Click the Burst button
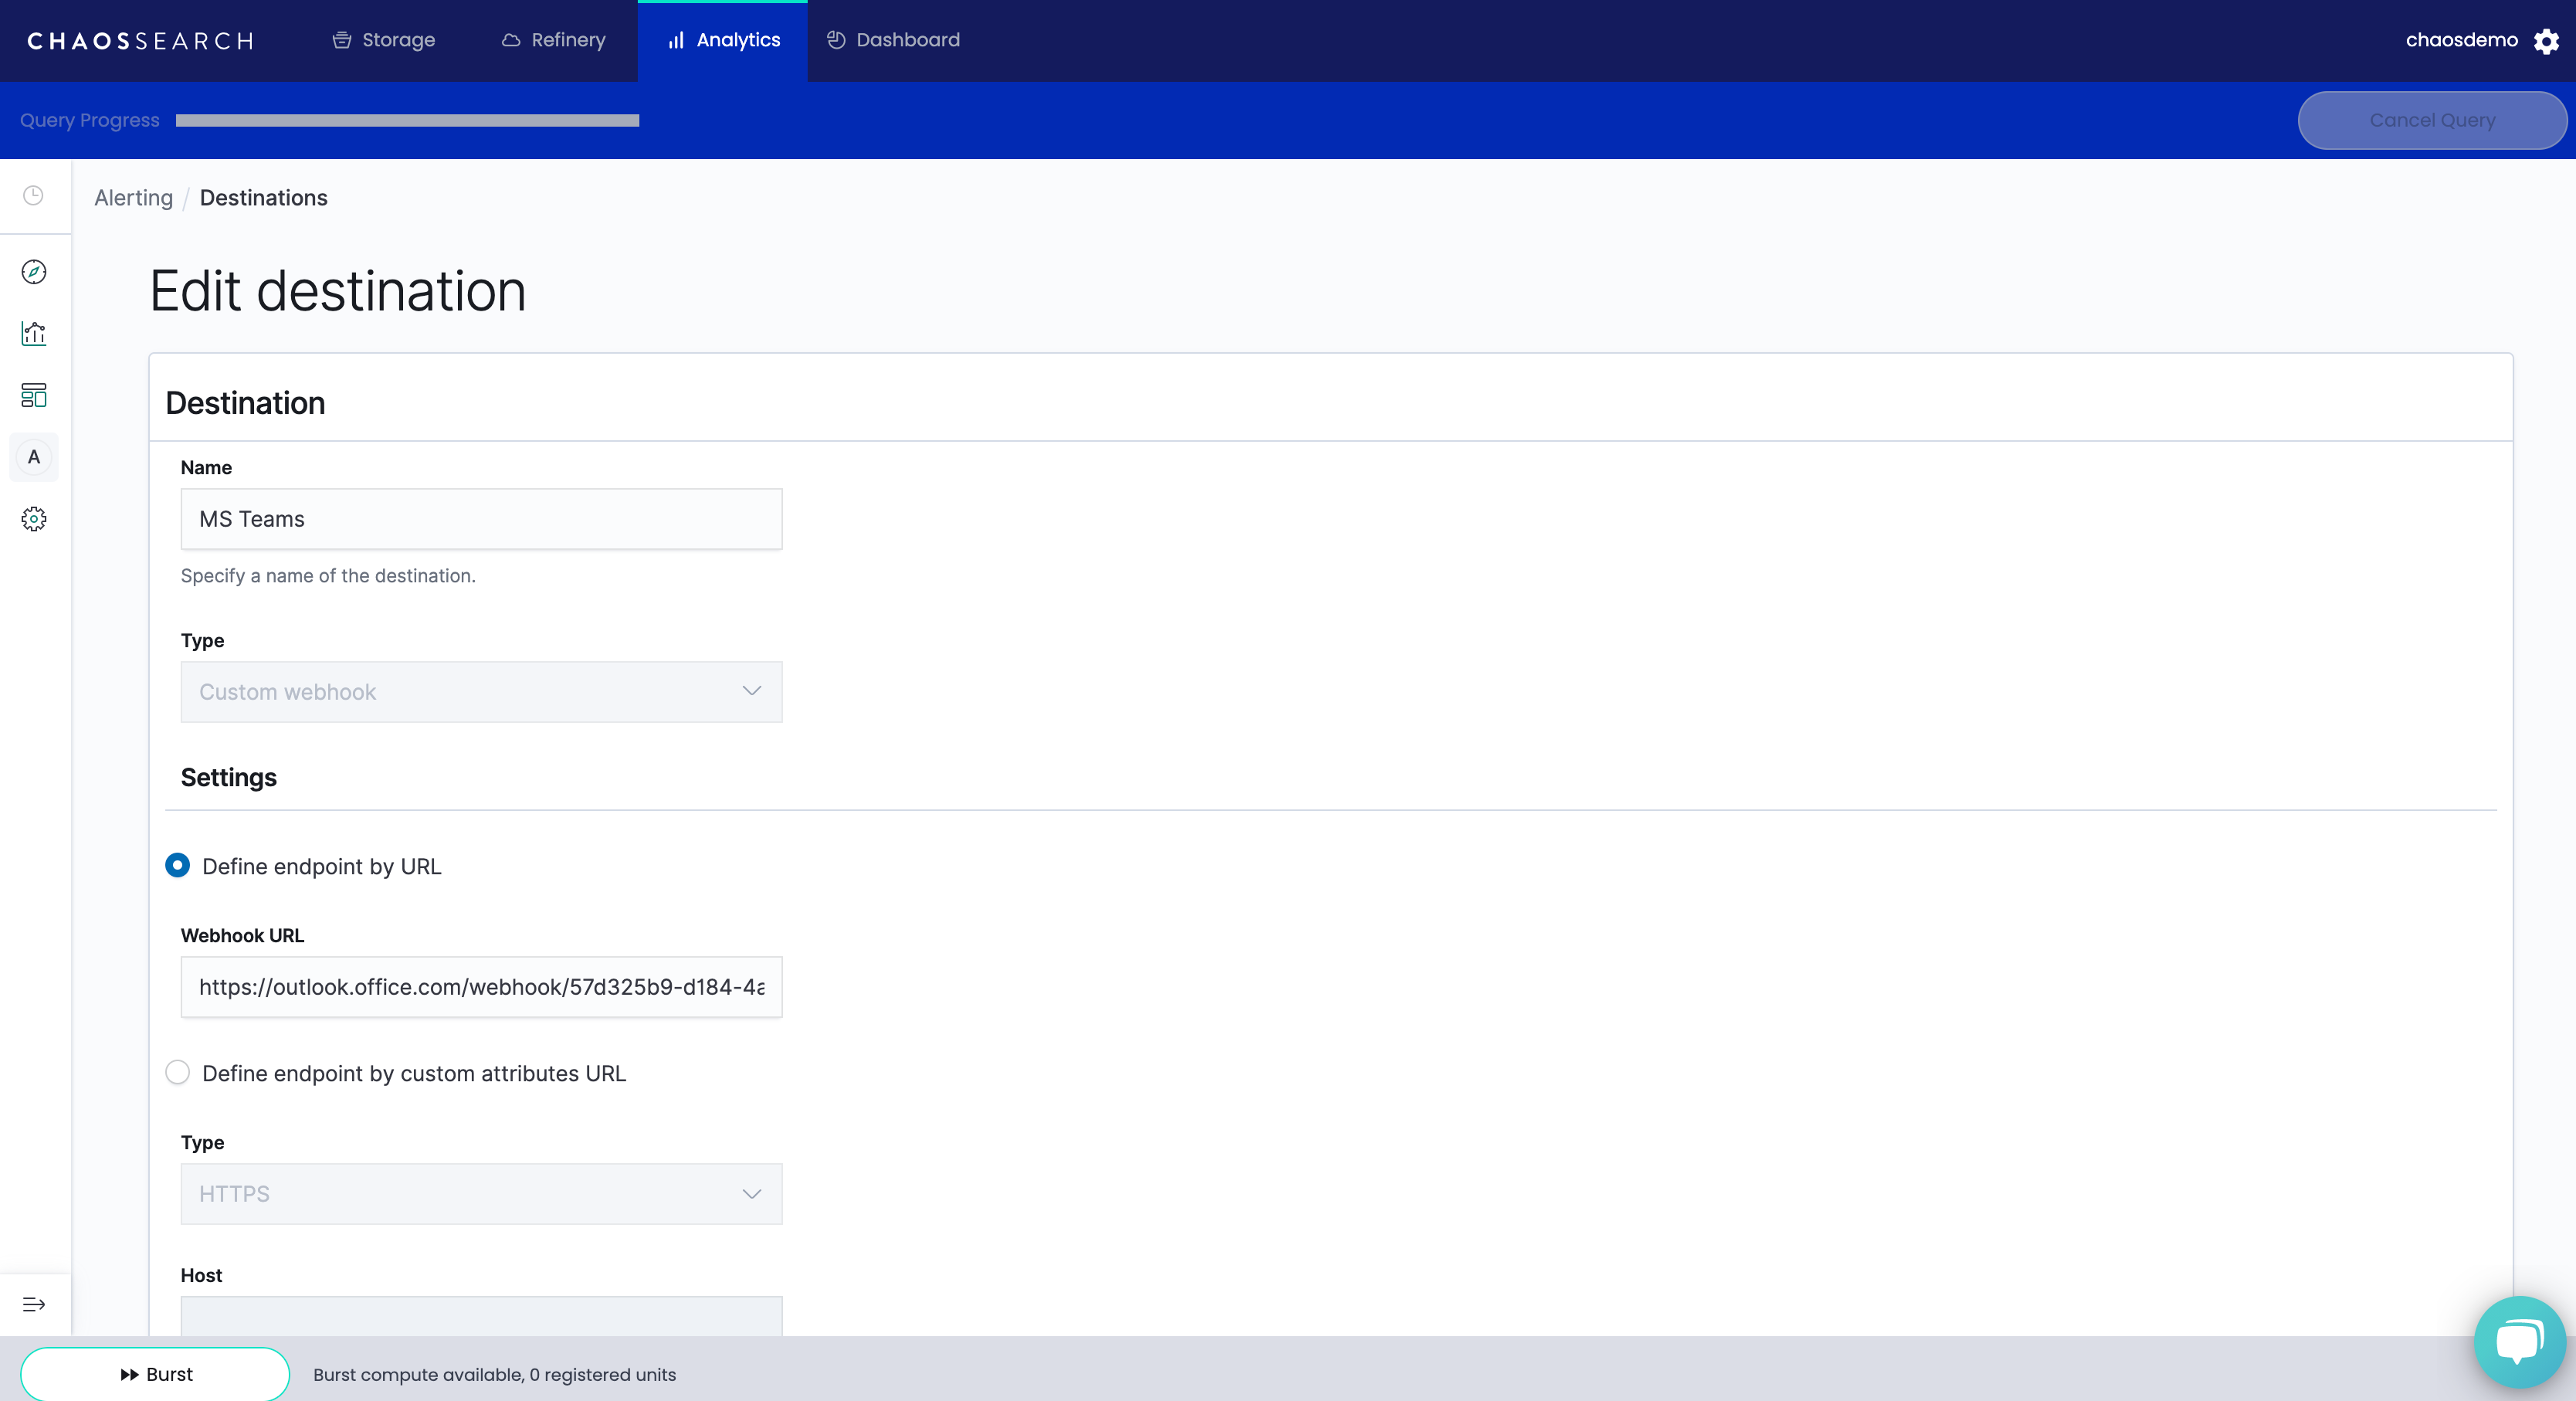Screen dimensions: 2576x1401 pos(155,1374)
